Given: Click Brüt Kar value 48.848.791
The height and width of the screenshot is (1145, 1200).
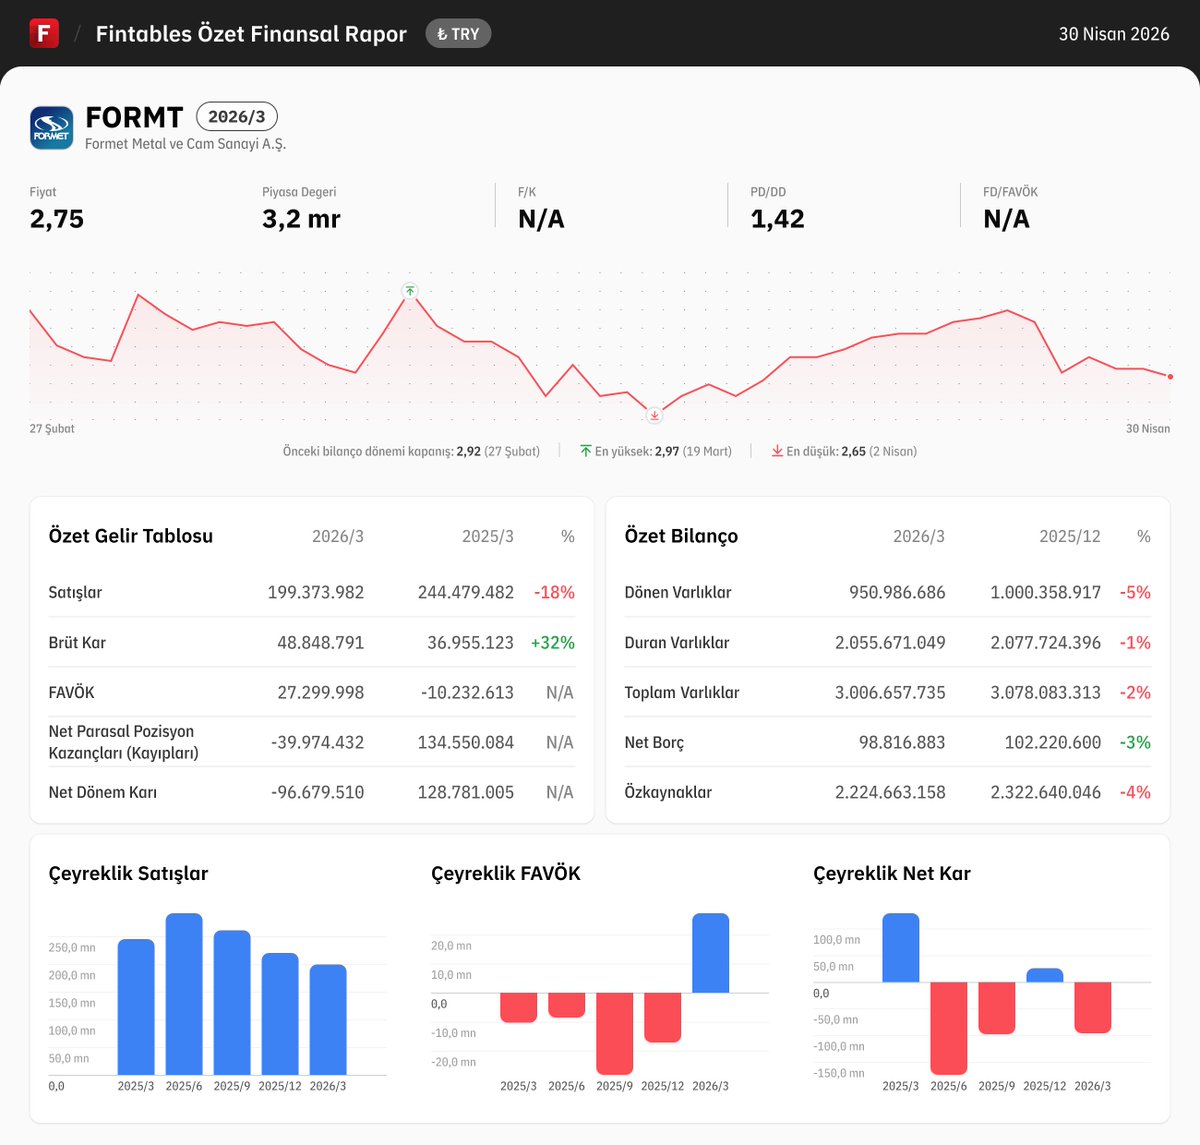Looking at the screenshot, I should tap(320, 642).
